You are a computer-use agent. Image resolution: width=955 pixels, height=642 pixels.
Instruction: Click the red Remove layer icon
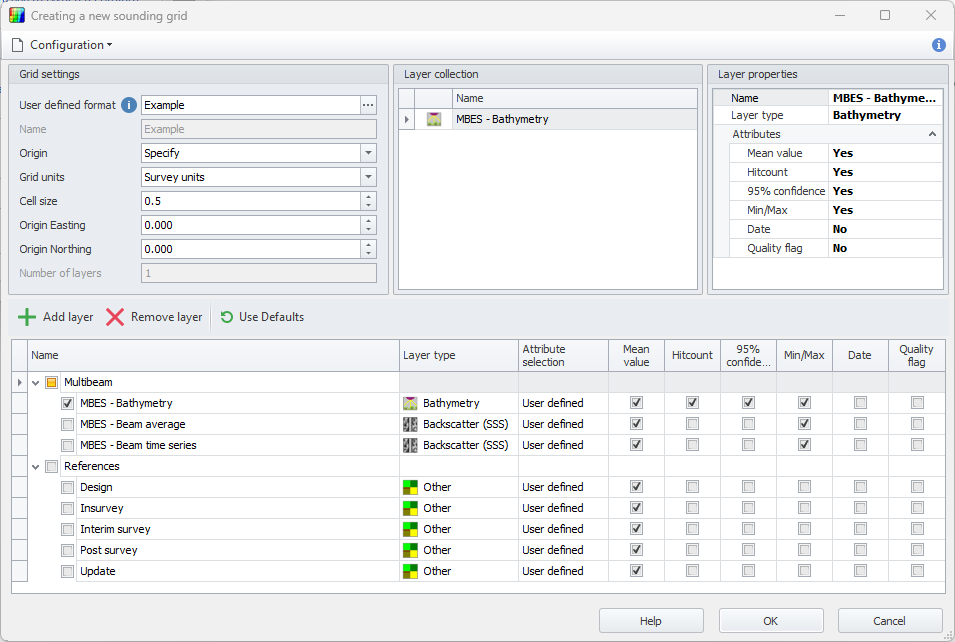[115, 317]
